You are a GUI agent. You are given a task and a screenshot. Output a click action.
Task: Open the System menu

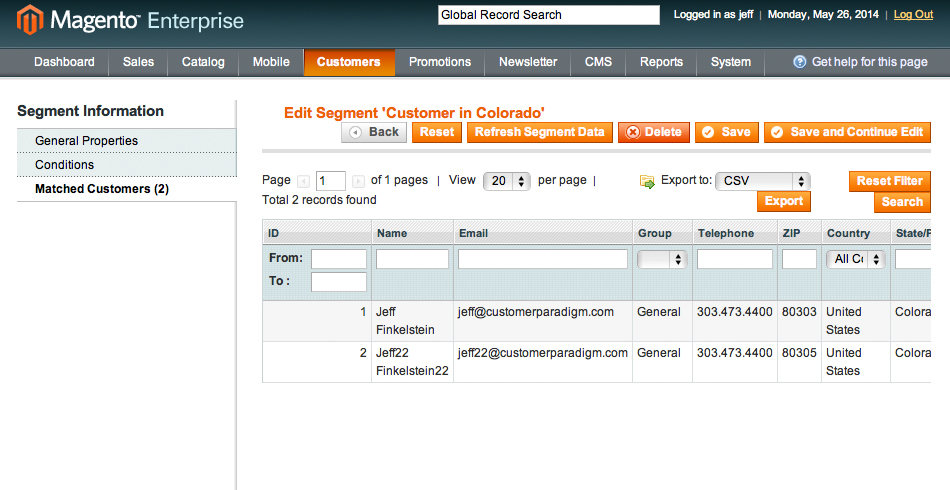pyautogui.click(x=731, y=62)
